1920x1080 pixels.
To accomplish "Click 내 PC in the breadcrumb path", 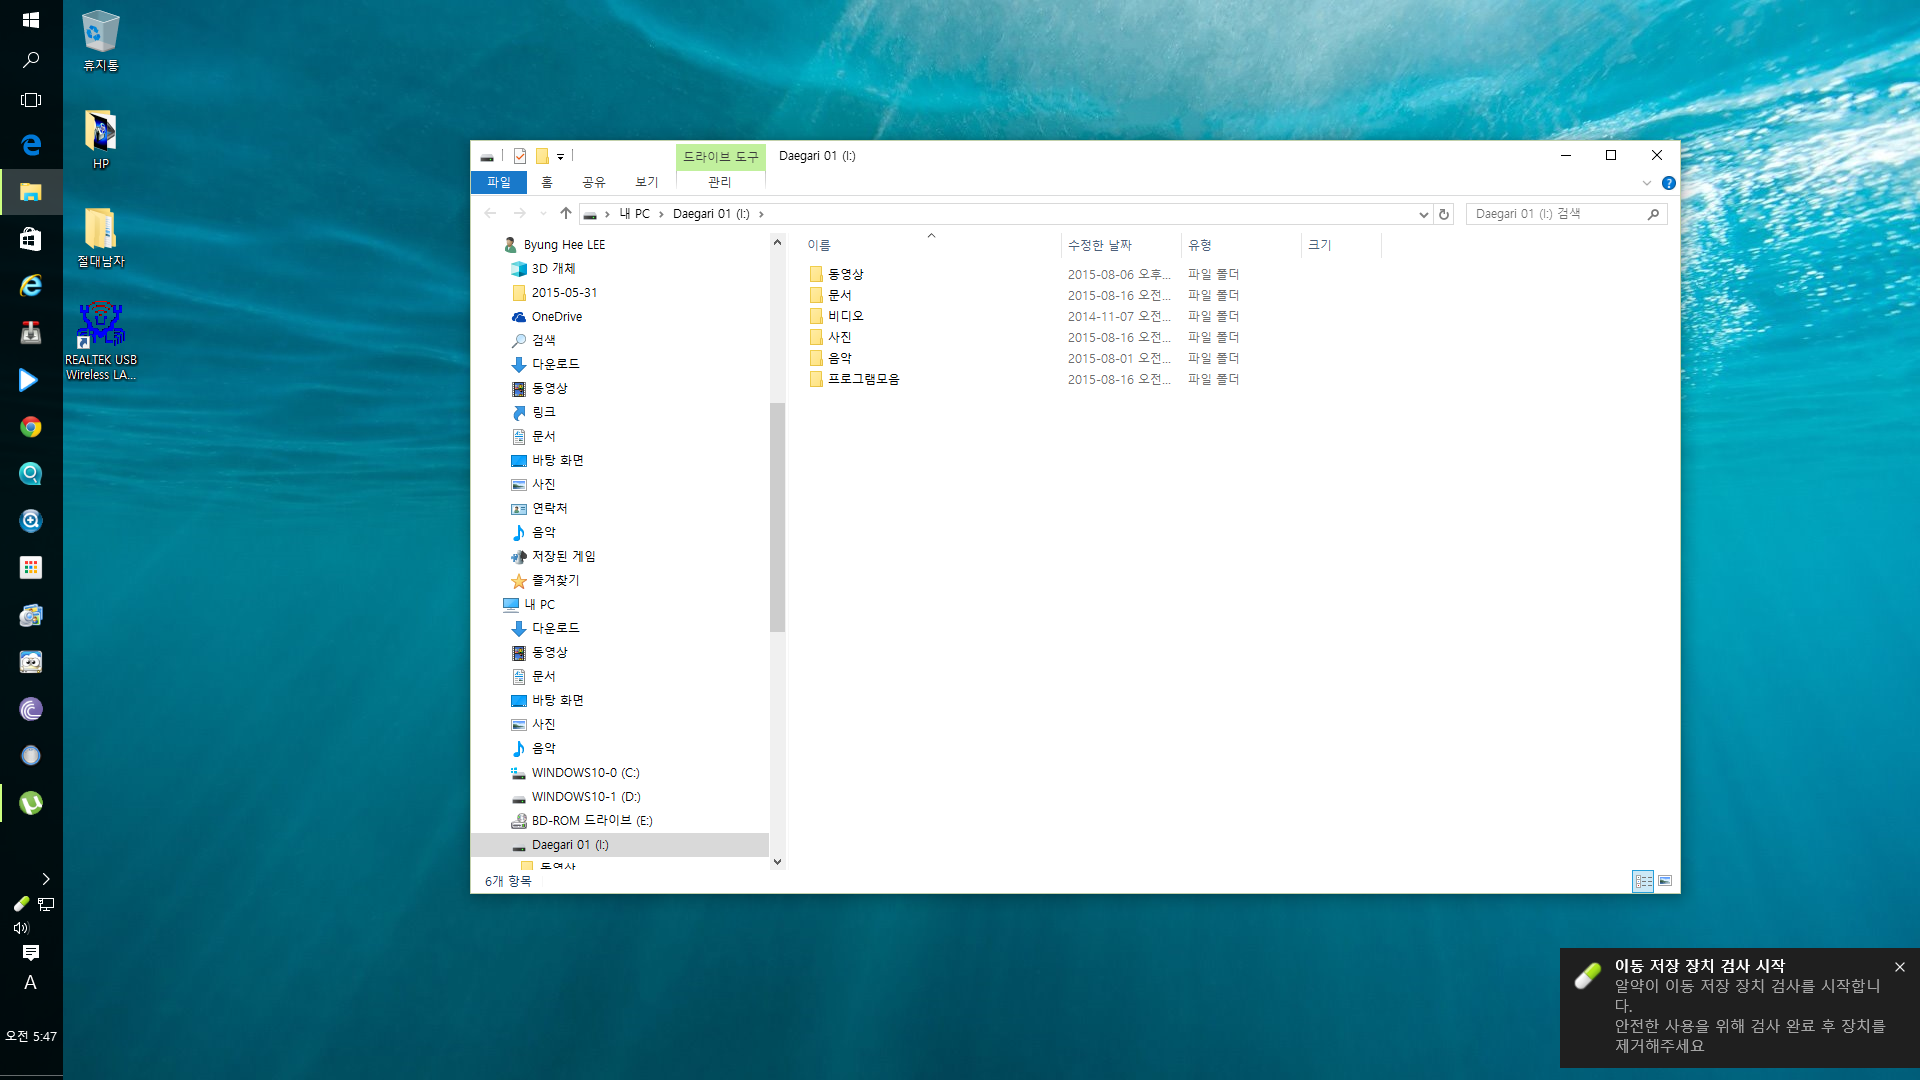I will pyautogui.click(x=634, y=214).
